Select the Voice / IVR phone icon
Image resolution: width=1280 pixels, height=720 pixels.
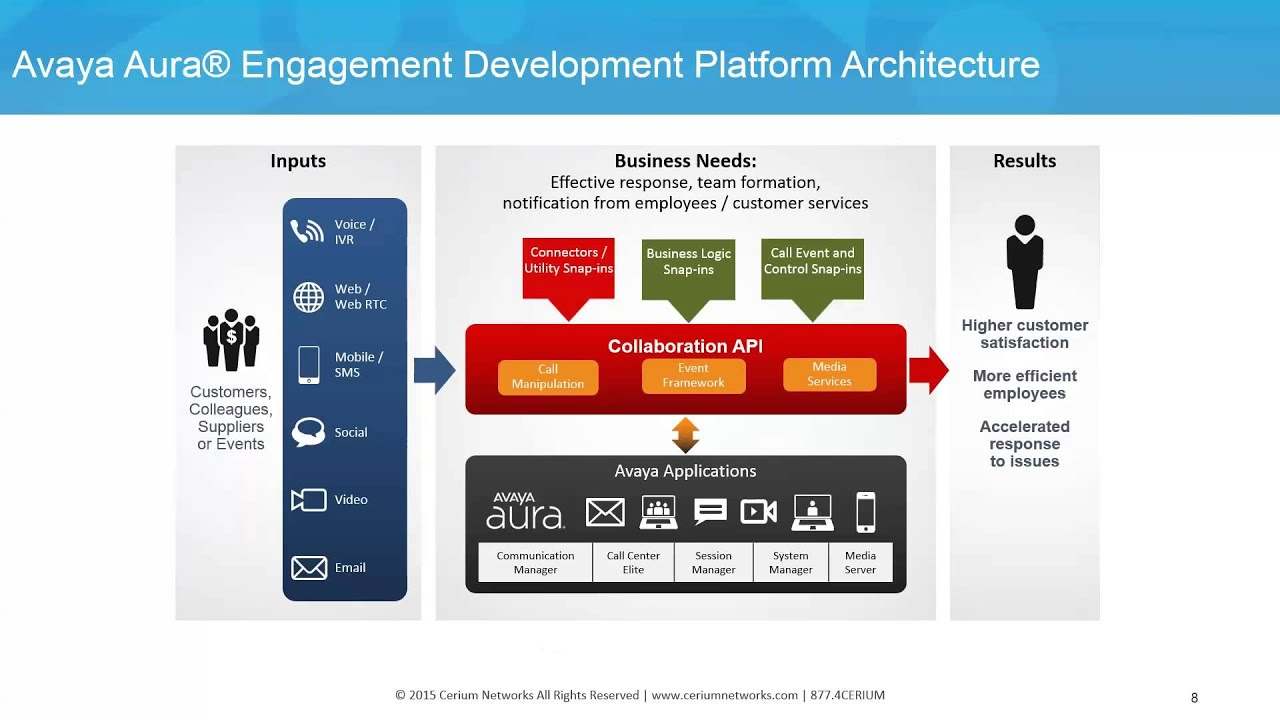pos(307,231)
